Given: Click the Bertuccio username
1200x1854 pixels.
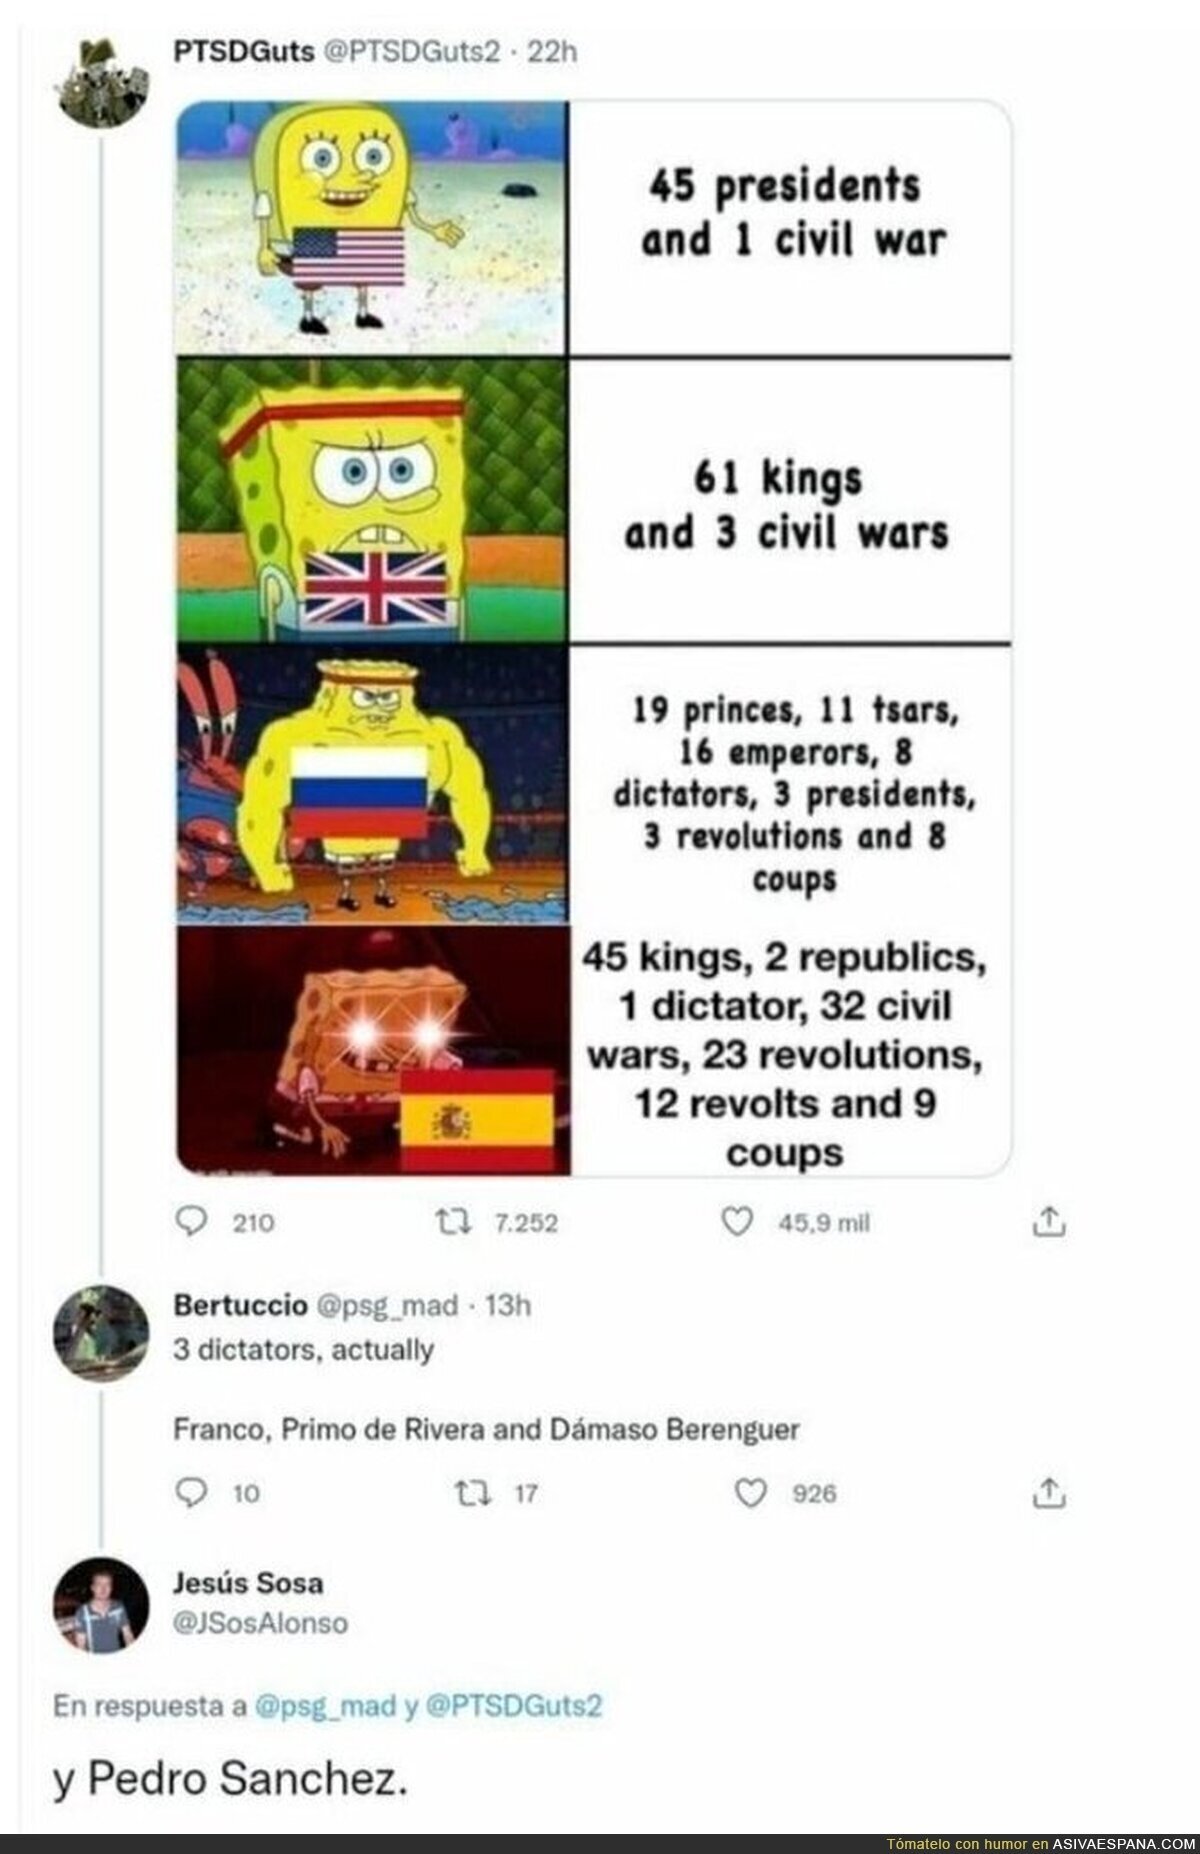Looking at the screenshot, I should point(241,1305).
